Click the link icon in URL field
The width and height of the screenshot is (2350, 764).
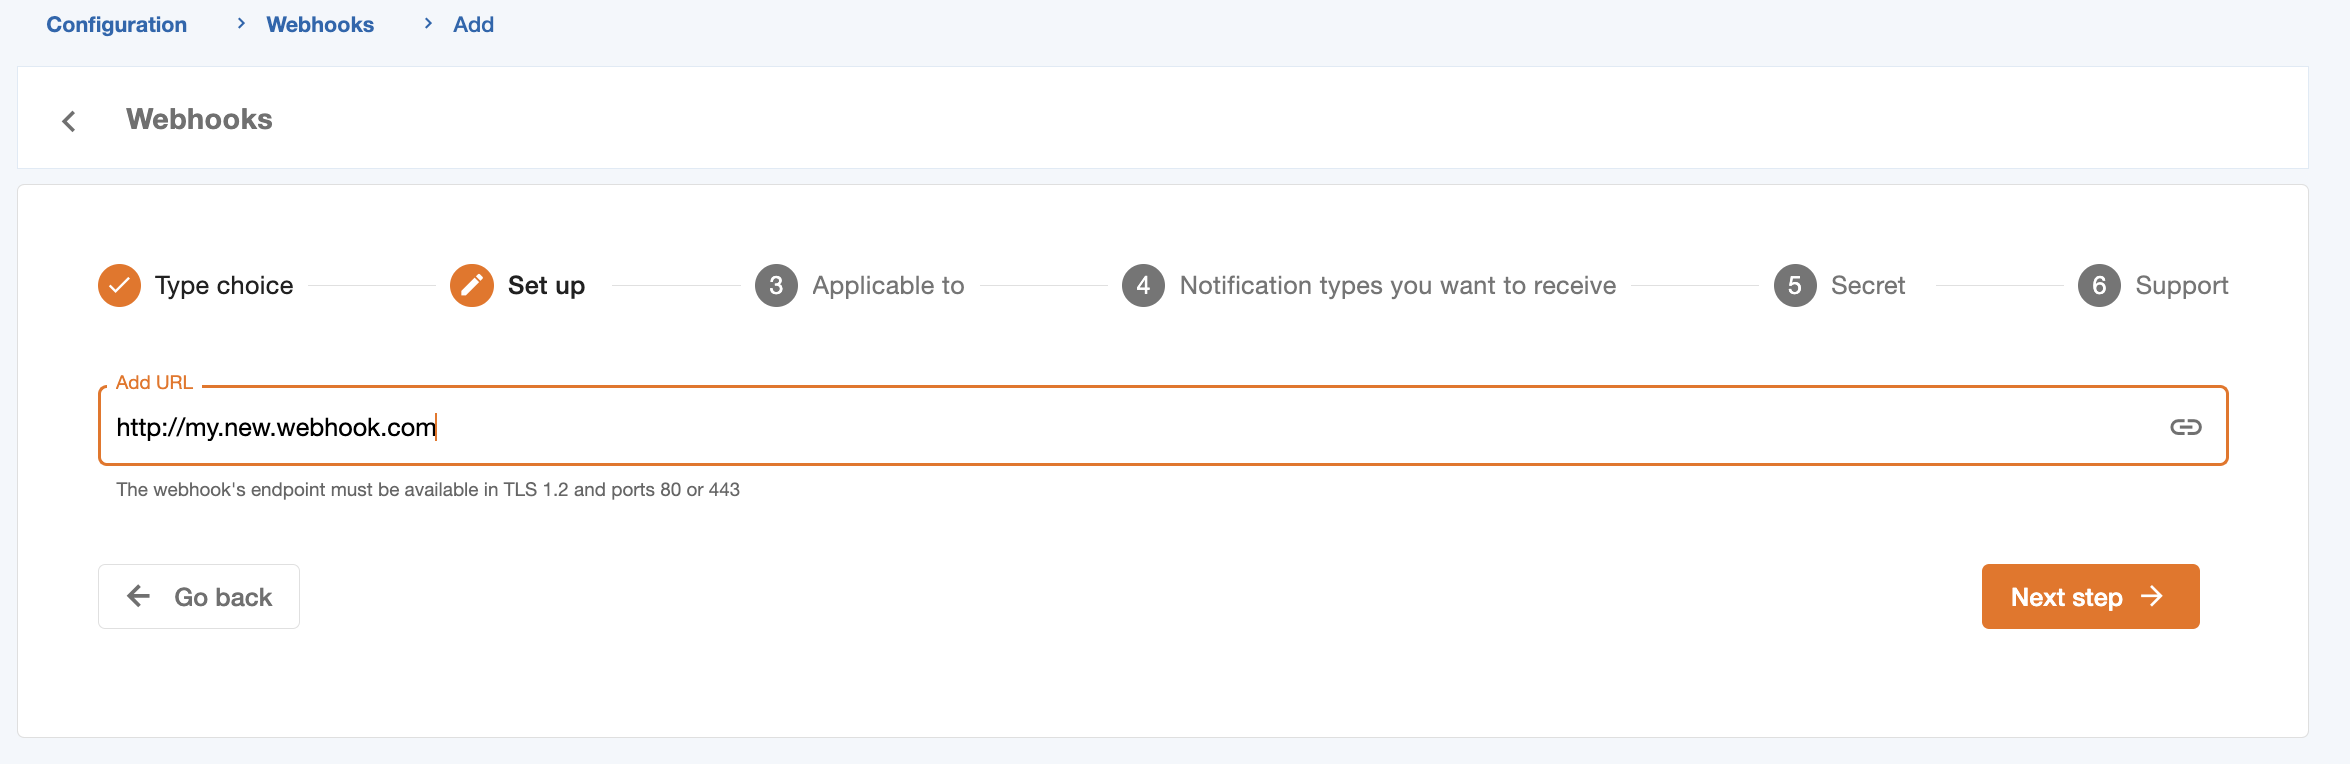point(2185,427)
